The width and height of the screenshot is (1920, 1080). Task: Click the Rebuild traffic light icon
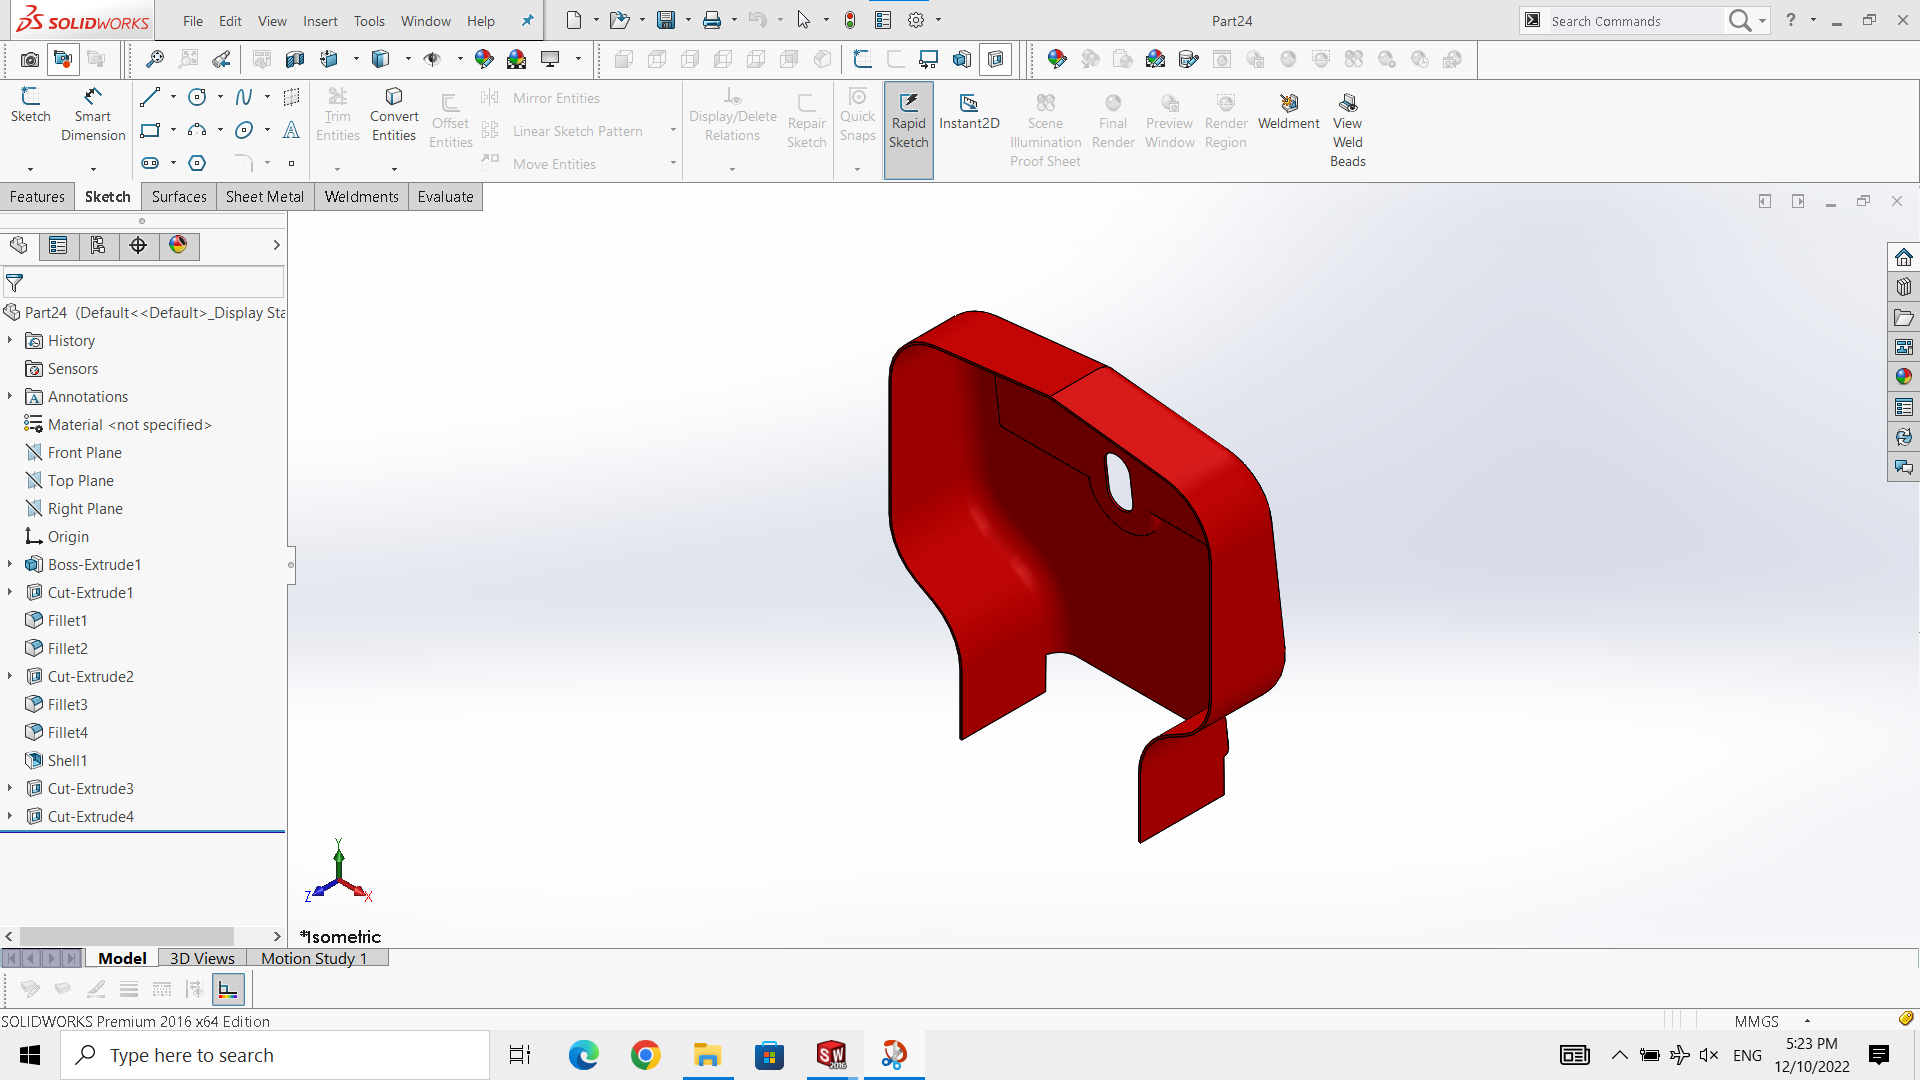pyautogui.click(x=849, y=20)
